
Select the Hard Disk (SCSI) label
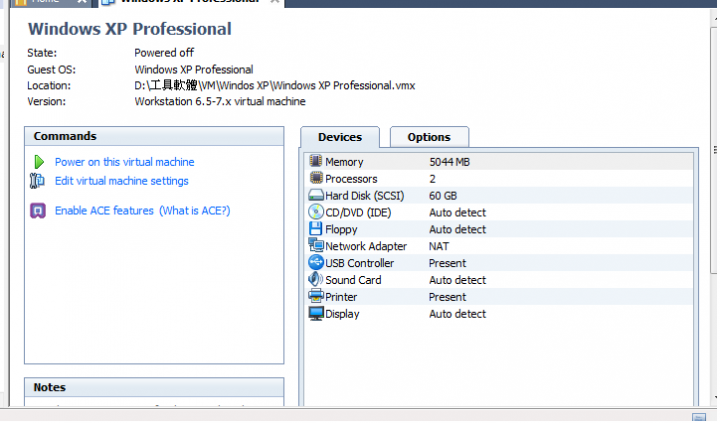click(x=365, y=196)
